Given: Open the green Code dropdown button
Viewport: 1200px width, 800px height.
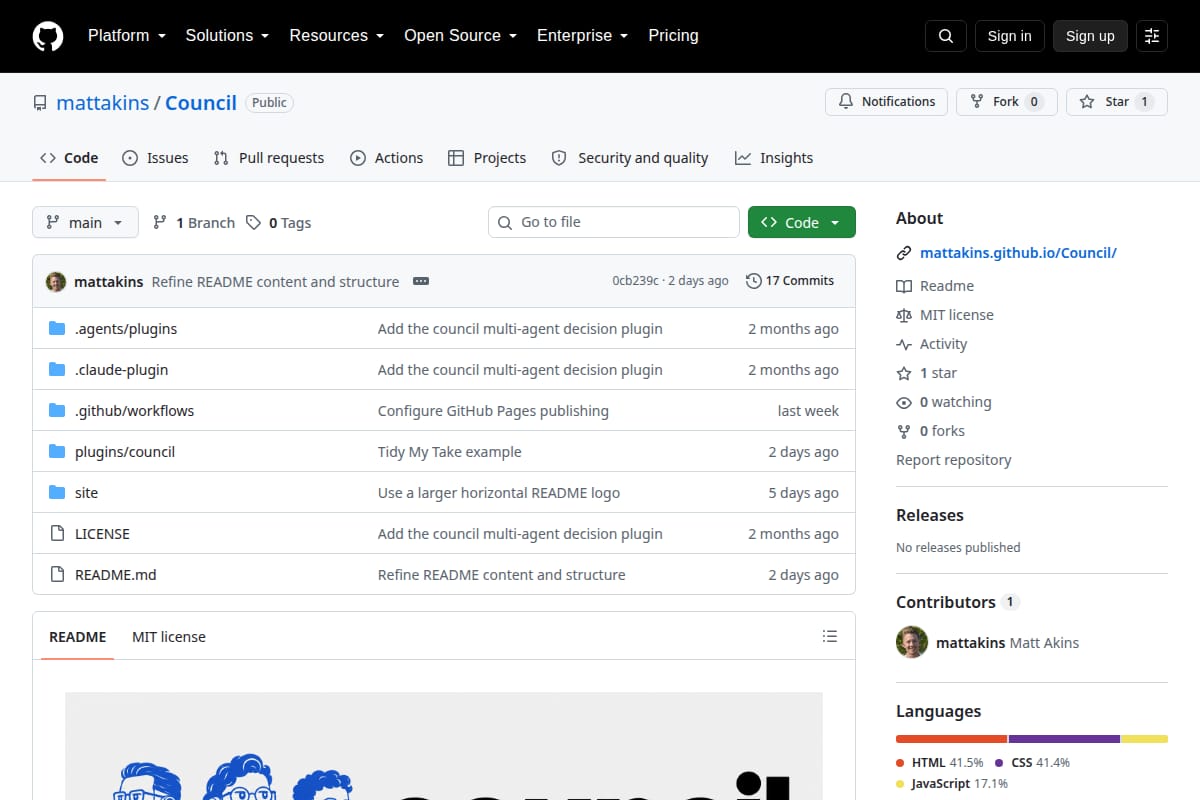Looking at the screenshot, I should click(x=802, y=222).
